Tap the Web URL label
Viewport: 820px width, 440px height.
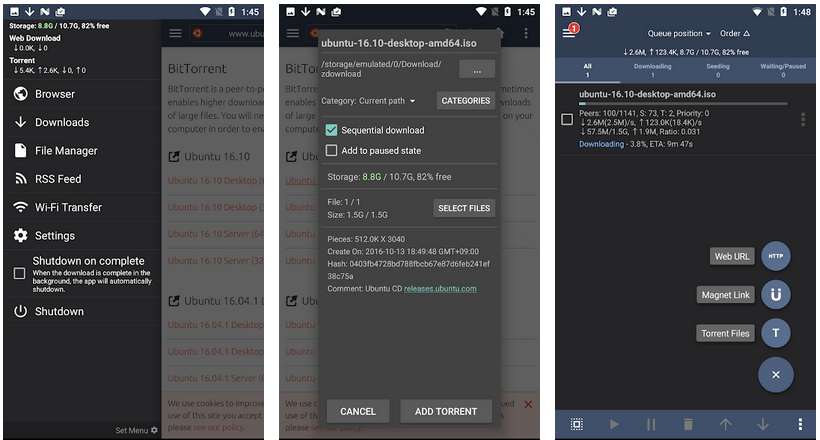point(732,256)
